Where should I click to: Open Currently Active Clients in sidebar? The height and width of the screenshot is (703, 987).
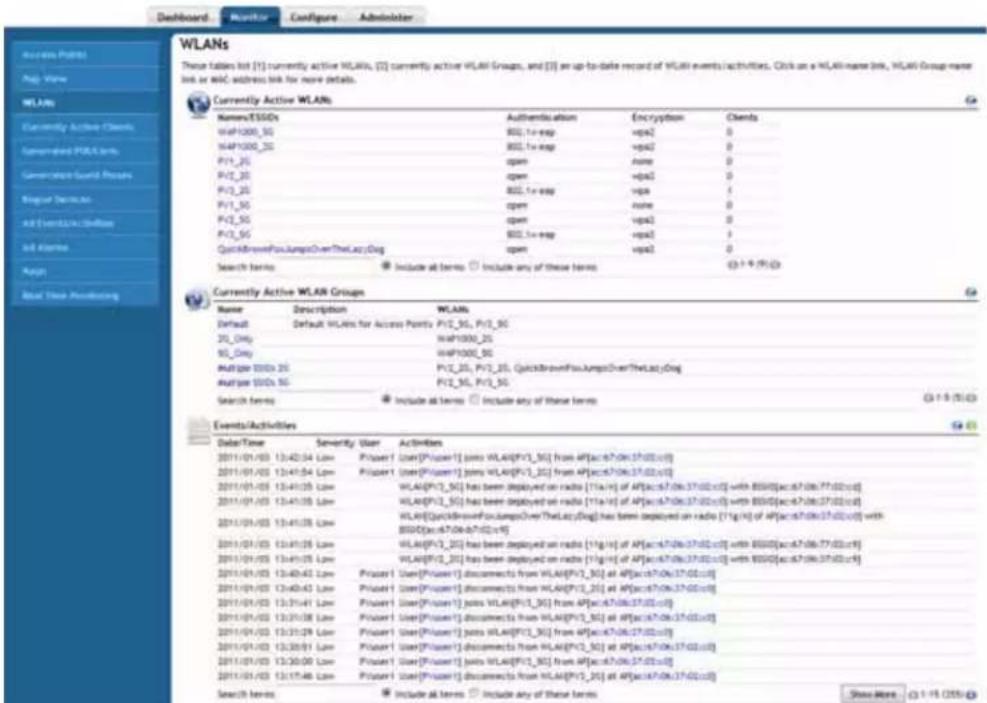click(x=86, y=127)
